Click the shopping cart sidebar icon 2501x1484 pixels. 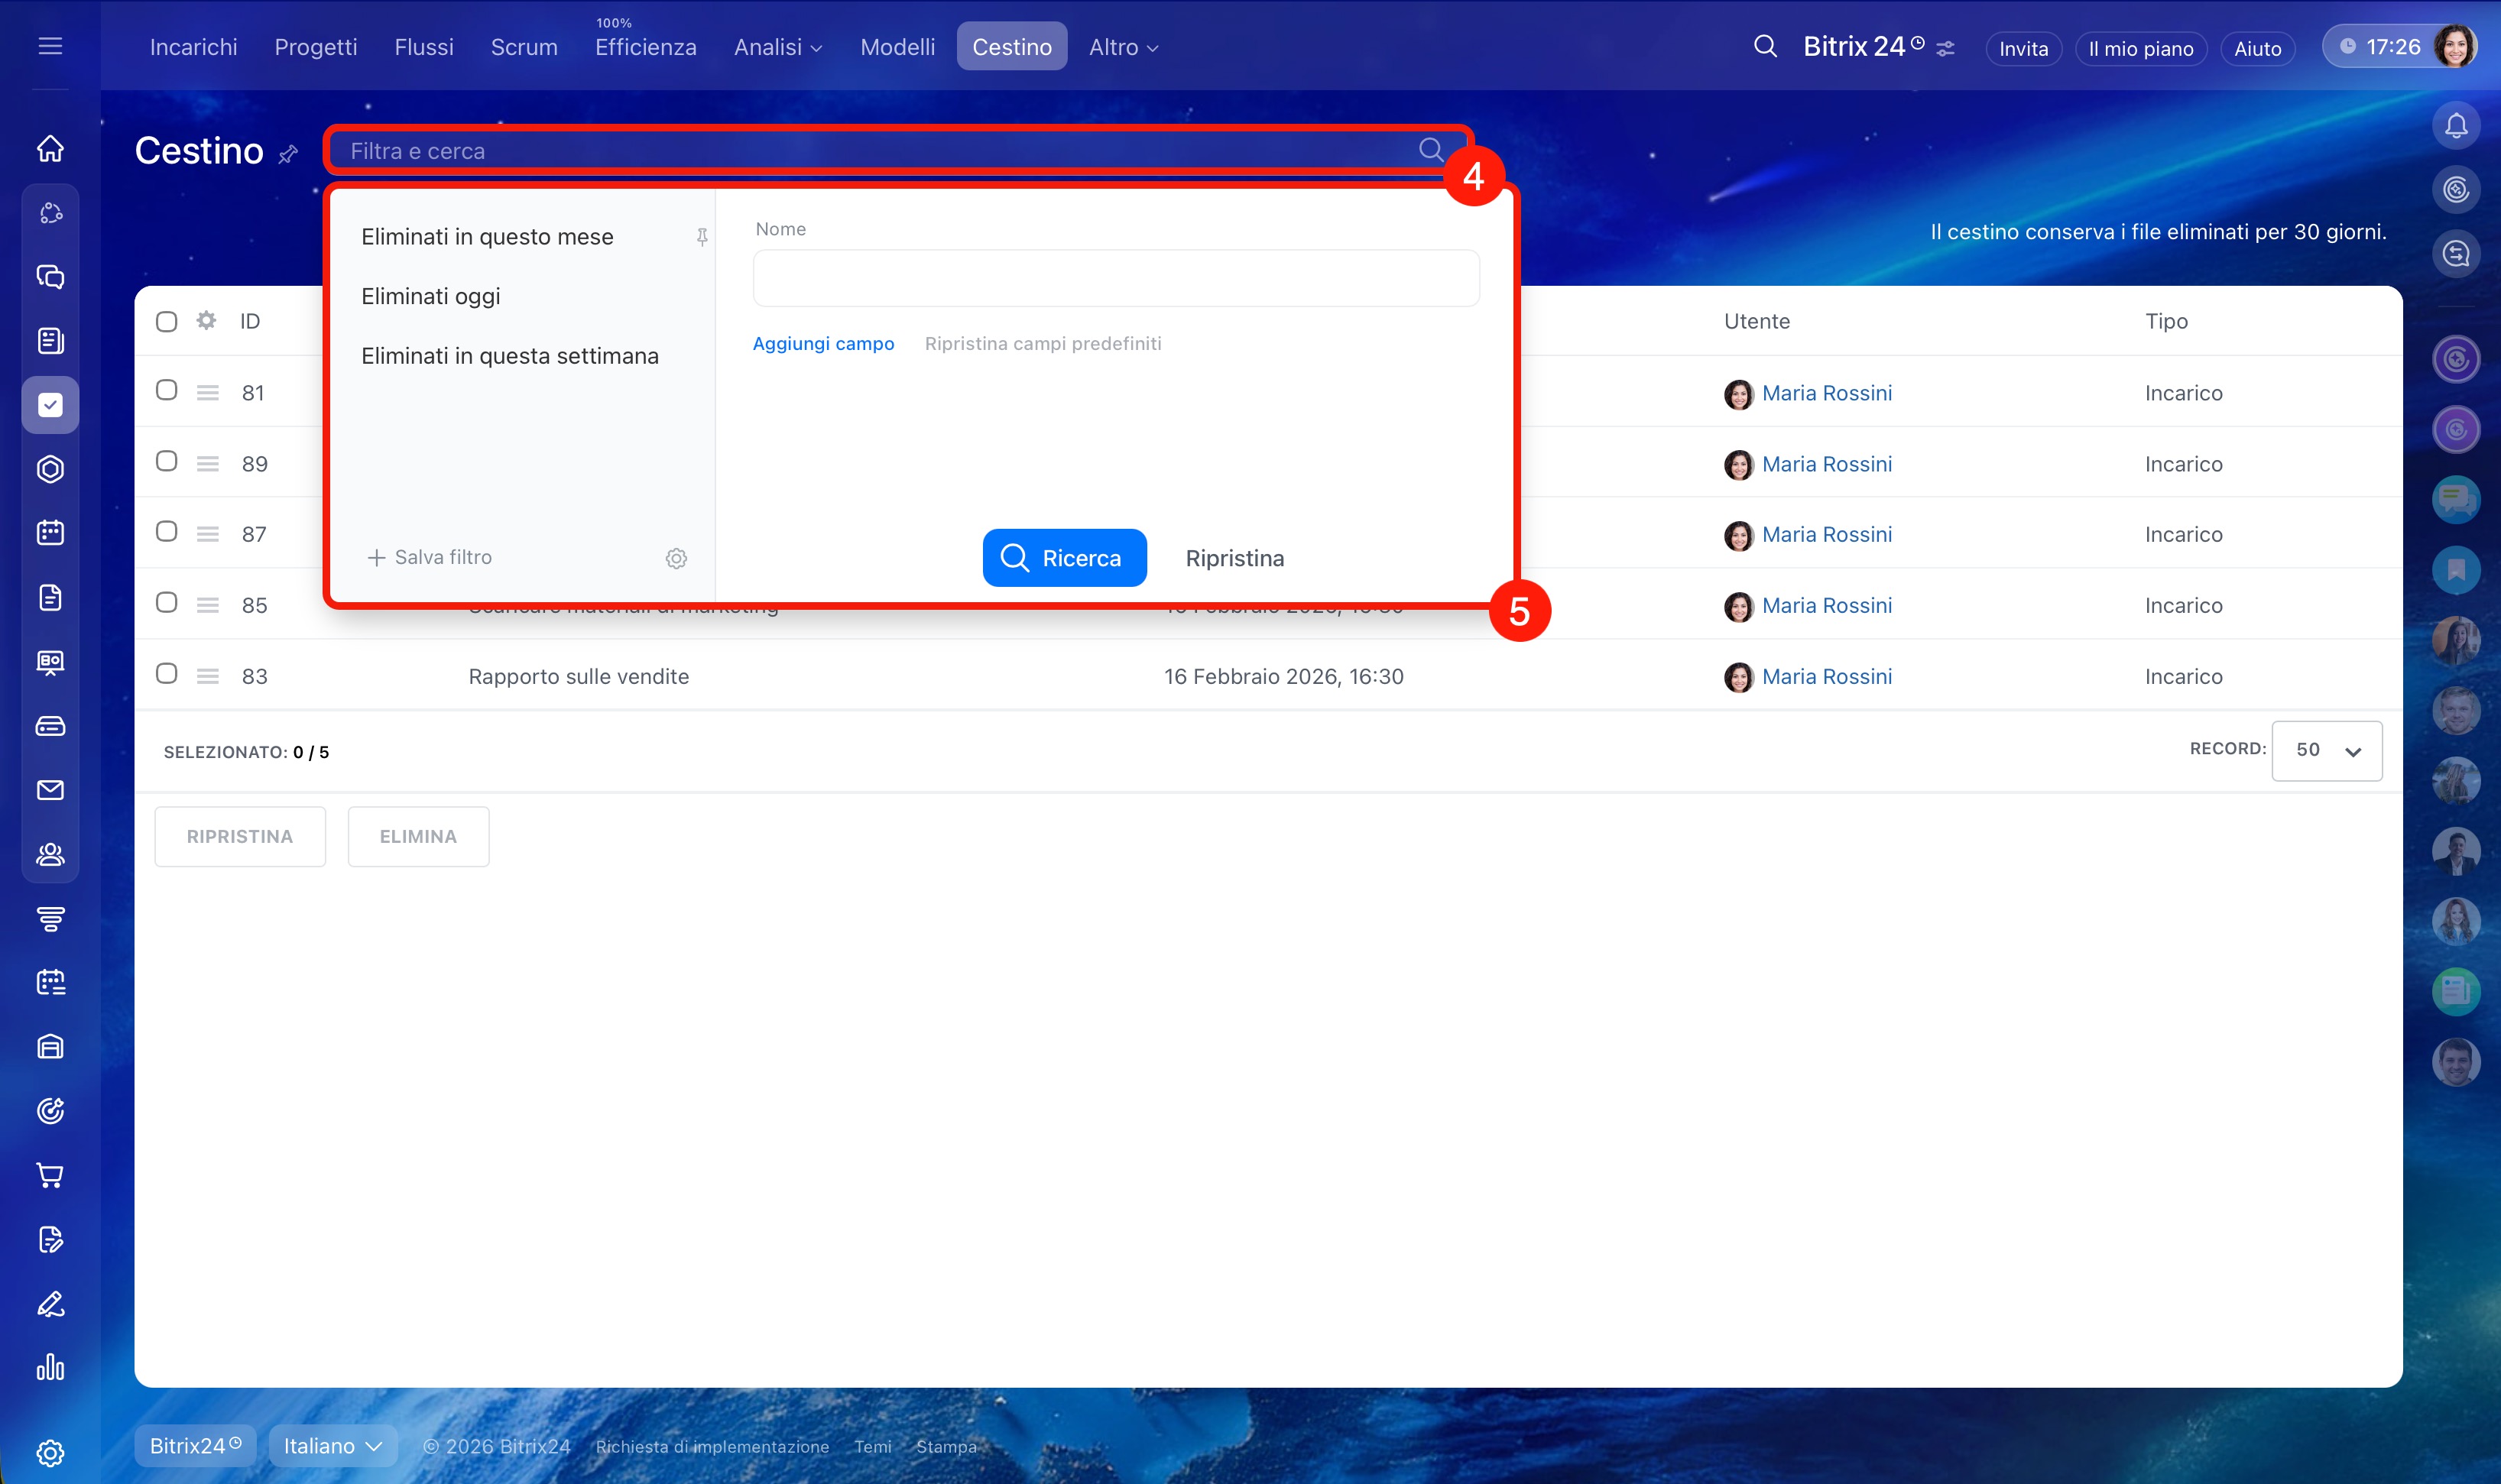click(50, 1175)
